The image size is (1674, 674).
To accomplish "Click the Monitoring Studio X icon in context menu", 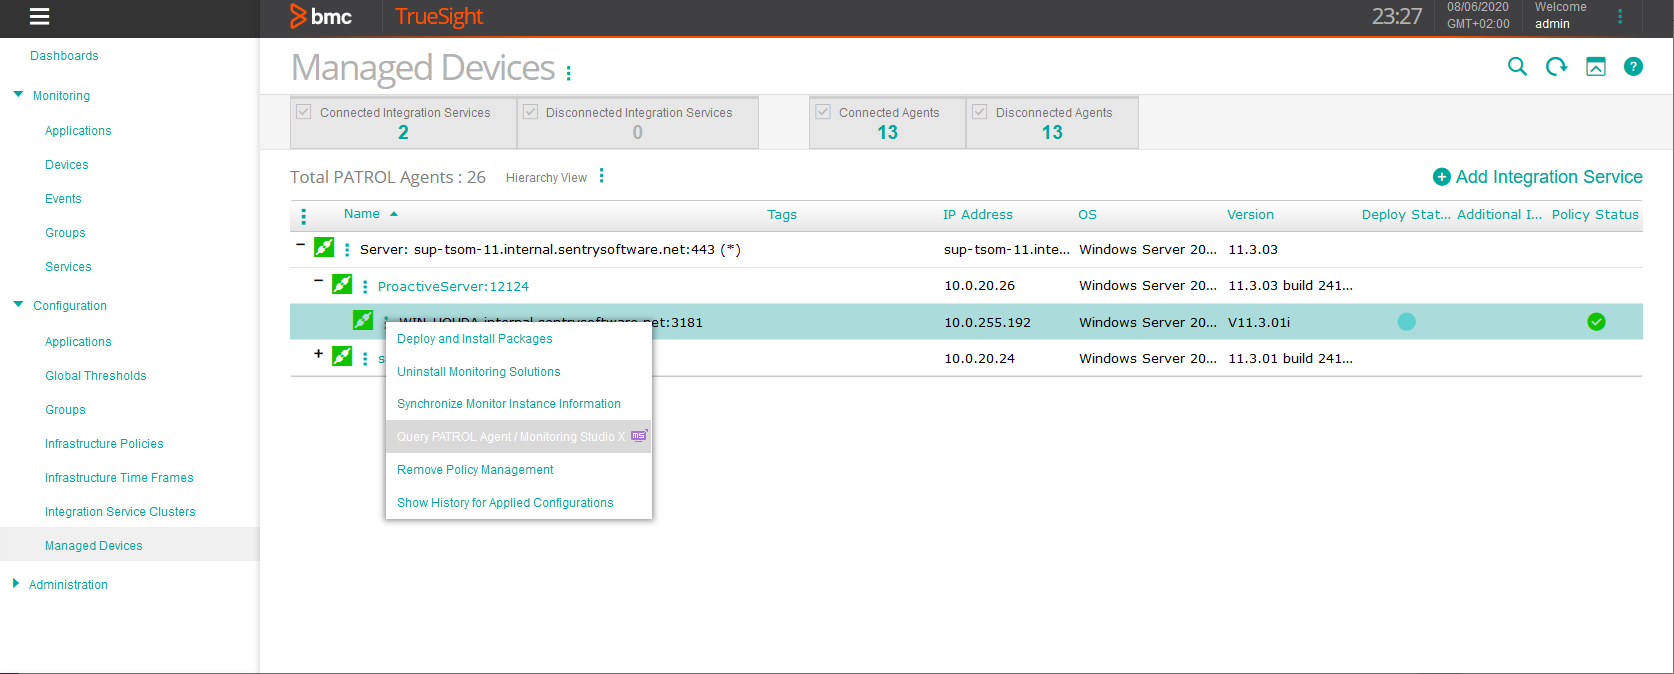I will pyautogui.click(x=639, y=436).
